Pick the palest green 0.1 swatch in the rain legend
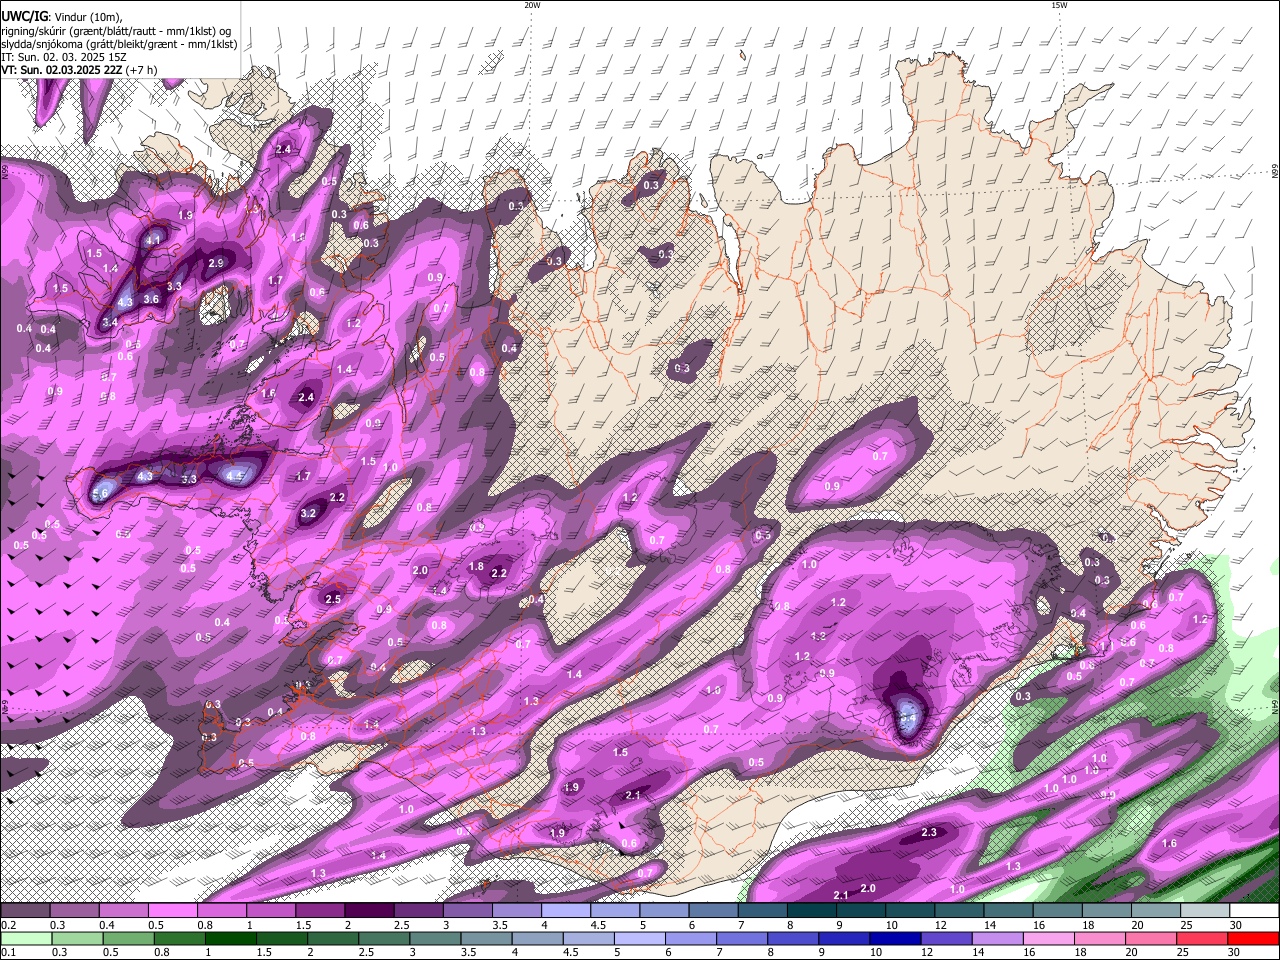Viewport: 1280px width, 960px height. [27, 938]
